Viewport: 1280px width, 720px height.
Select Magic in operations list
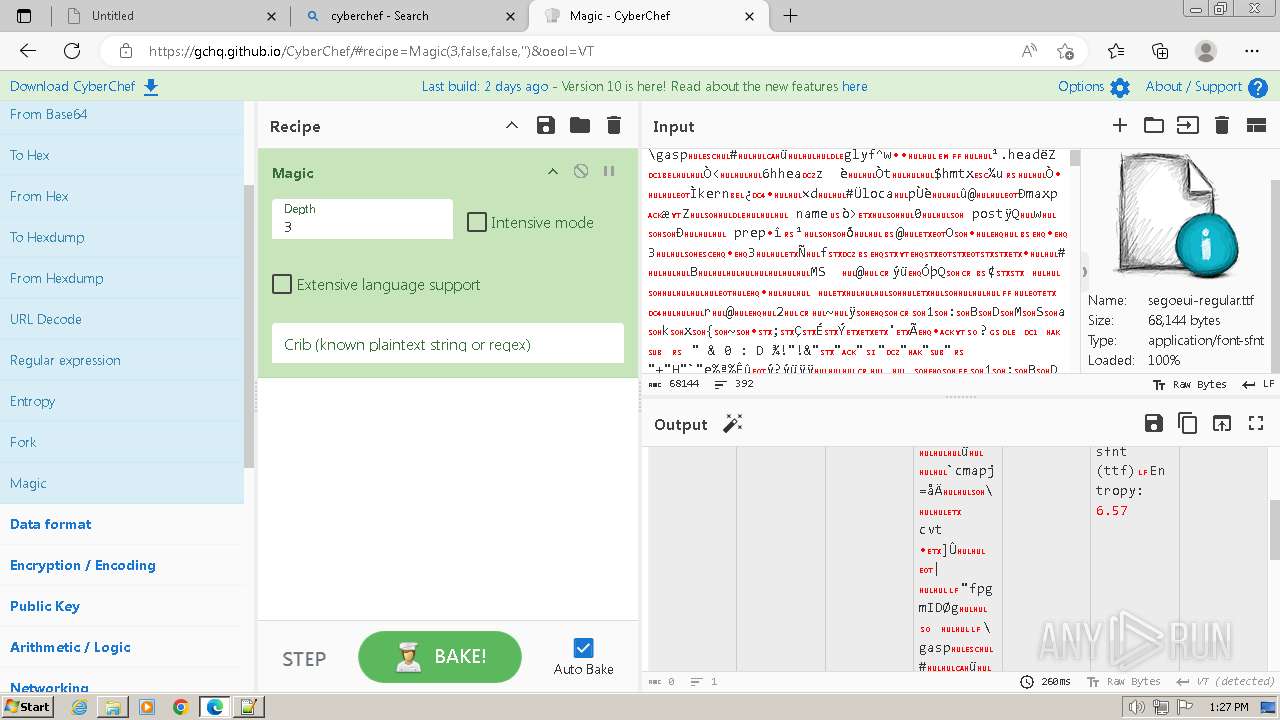(x=122, y=483)
